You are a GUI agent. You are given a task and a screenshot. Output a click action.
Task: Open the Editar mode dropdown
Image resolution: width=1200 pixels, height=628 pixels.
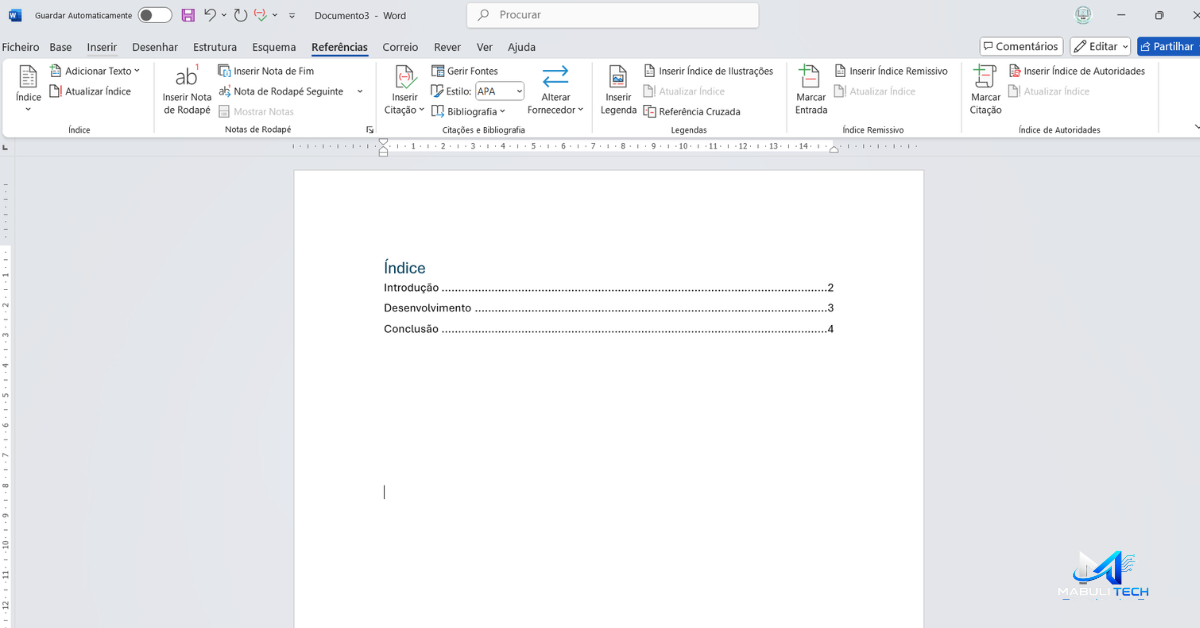click(1100, 46)
